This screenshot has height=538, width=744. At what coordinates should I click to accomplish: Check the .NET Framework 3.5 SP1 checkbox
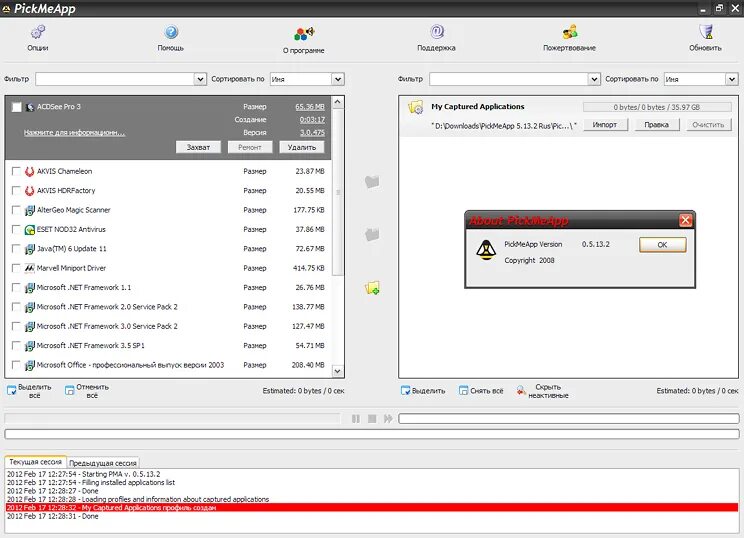click(16, 346)
